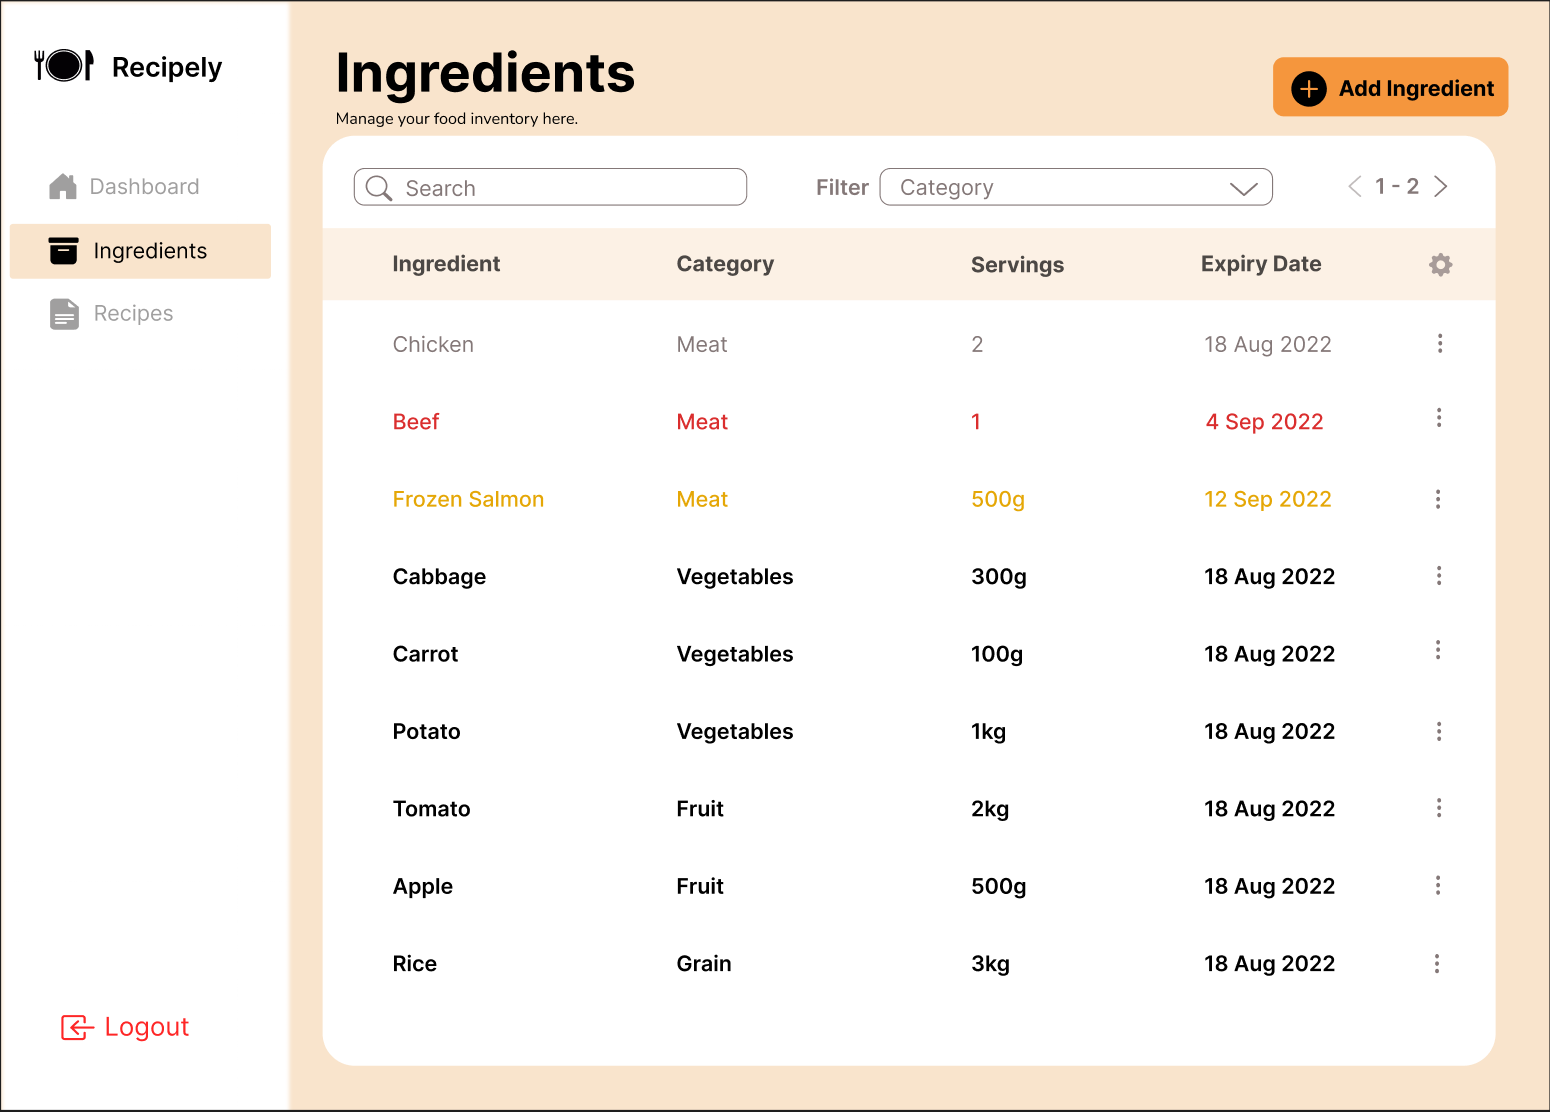The image size is (1550, 1112).
Task: Click the Grain category cell
Action: pos(704,964)
